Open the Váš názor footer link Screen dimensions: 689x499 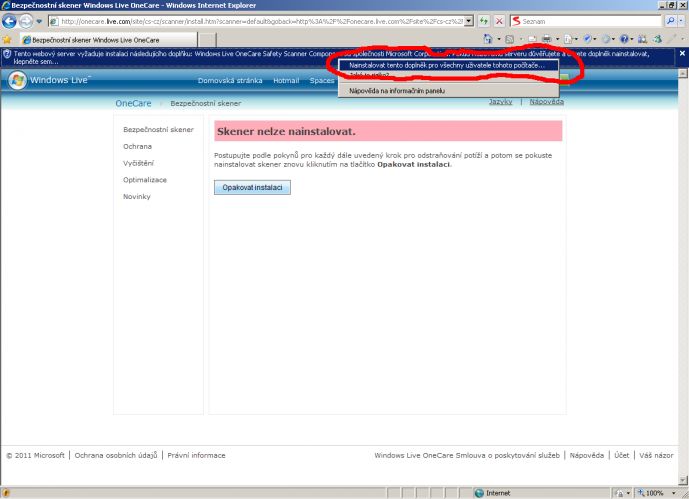pyautogui.click(x=656, y=456)
